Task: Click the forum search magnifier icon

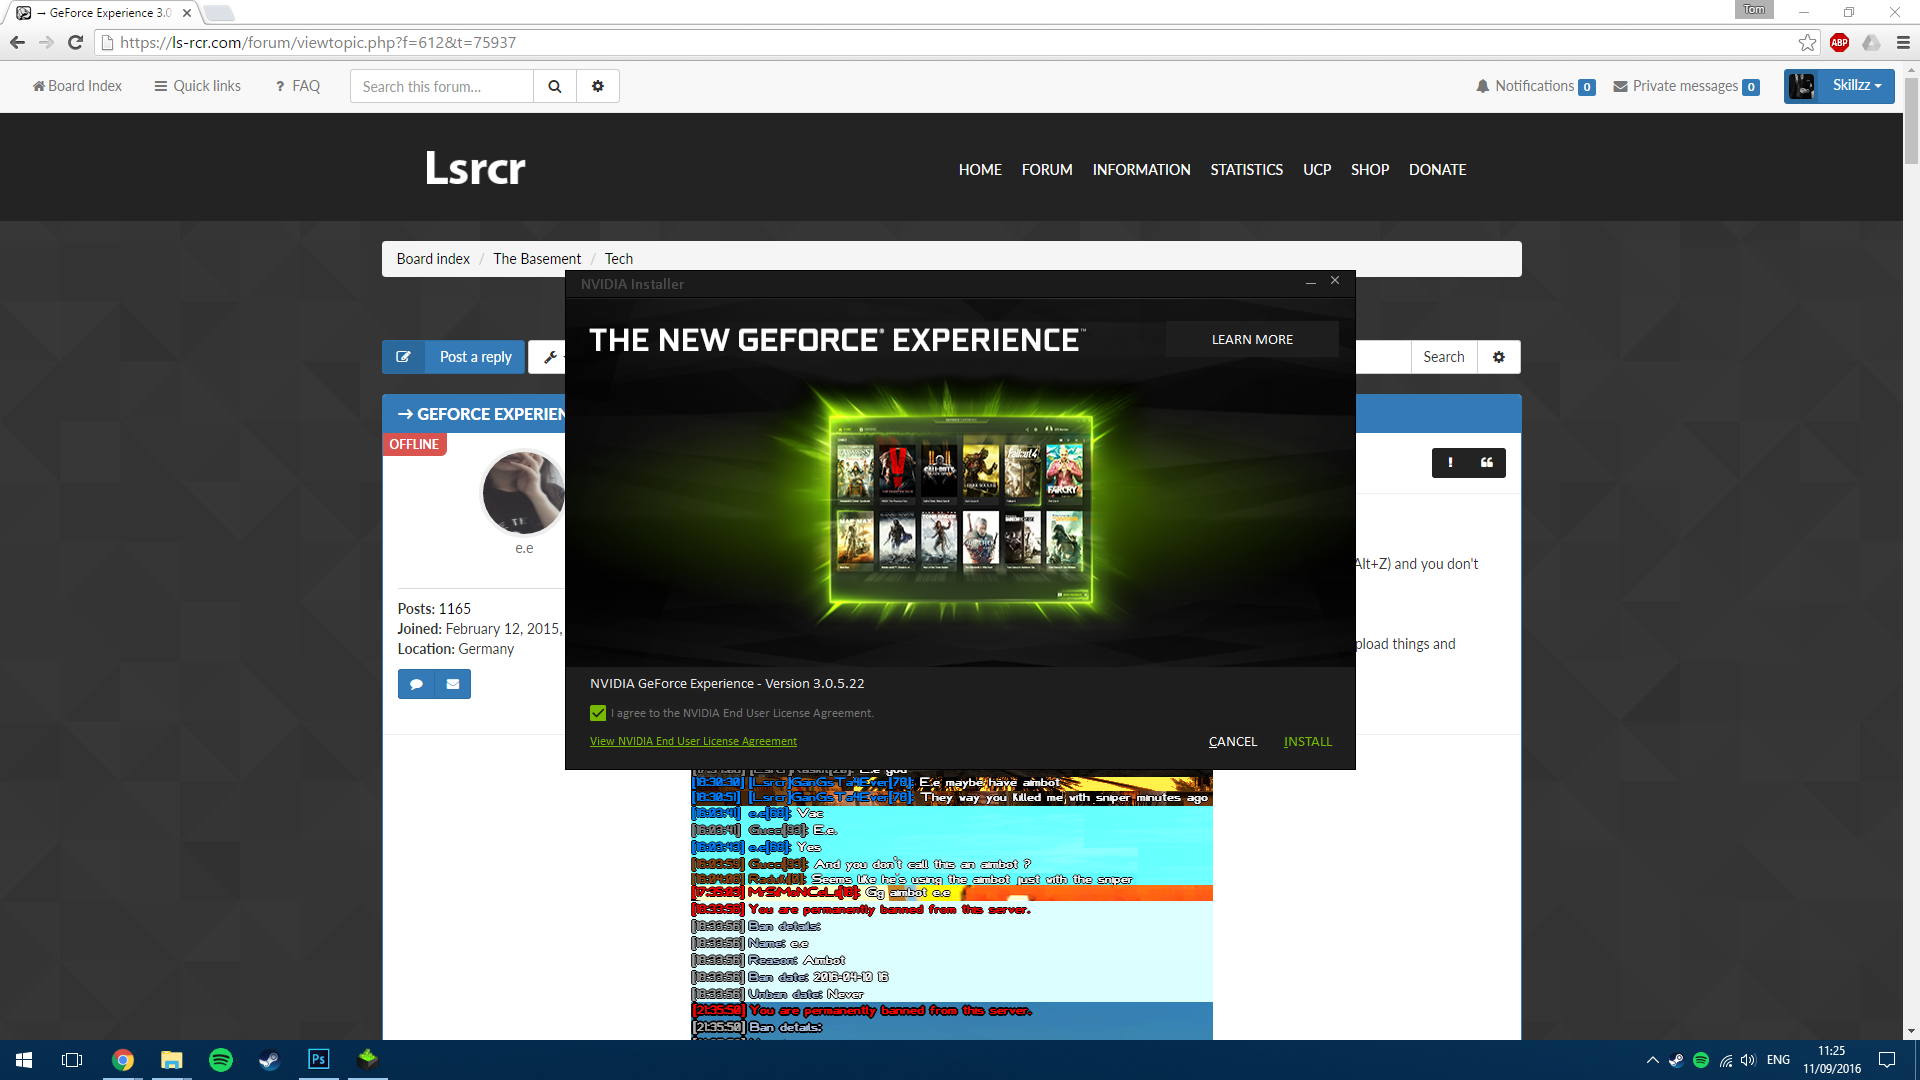Action: pos(555,86)
